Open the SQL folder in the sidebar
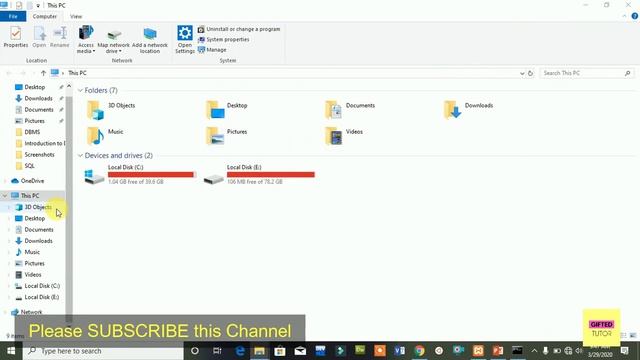 29,166
